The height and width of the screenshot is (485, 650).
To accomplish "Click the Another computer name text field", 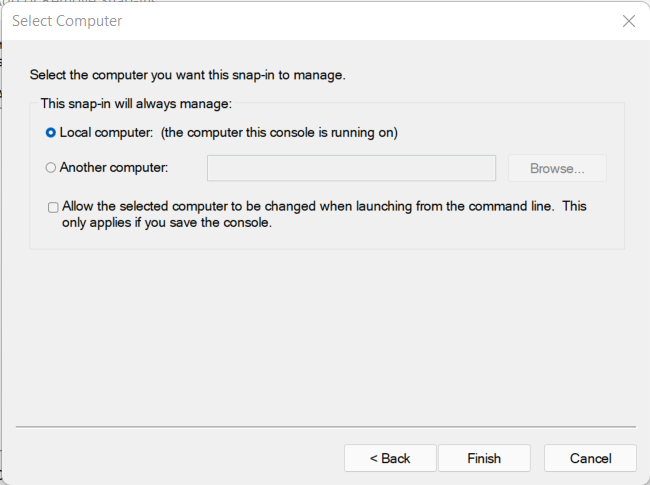I will point(351,168).
